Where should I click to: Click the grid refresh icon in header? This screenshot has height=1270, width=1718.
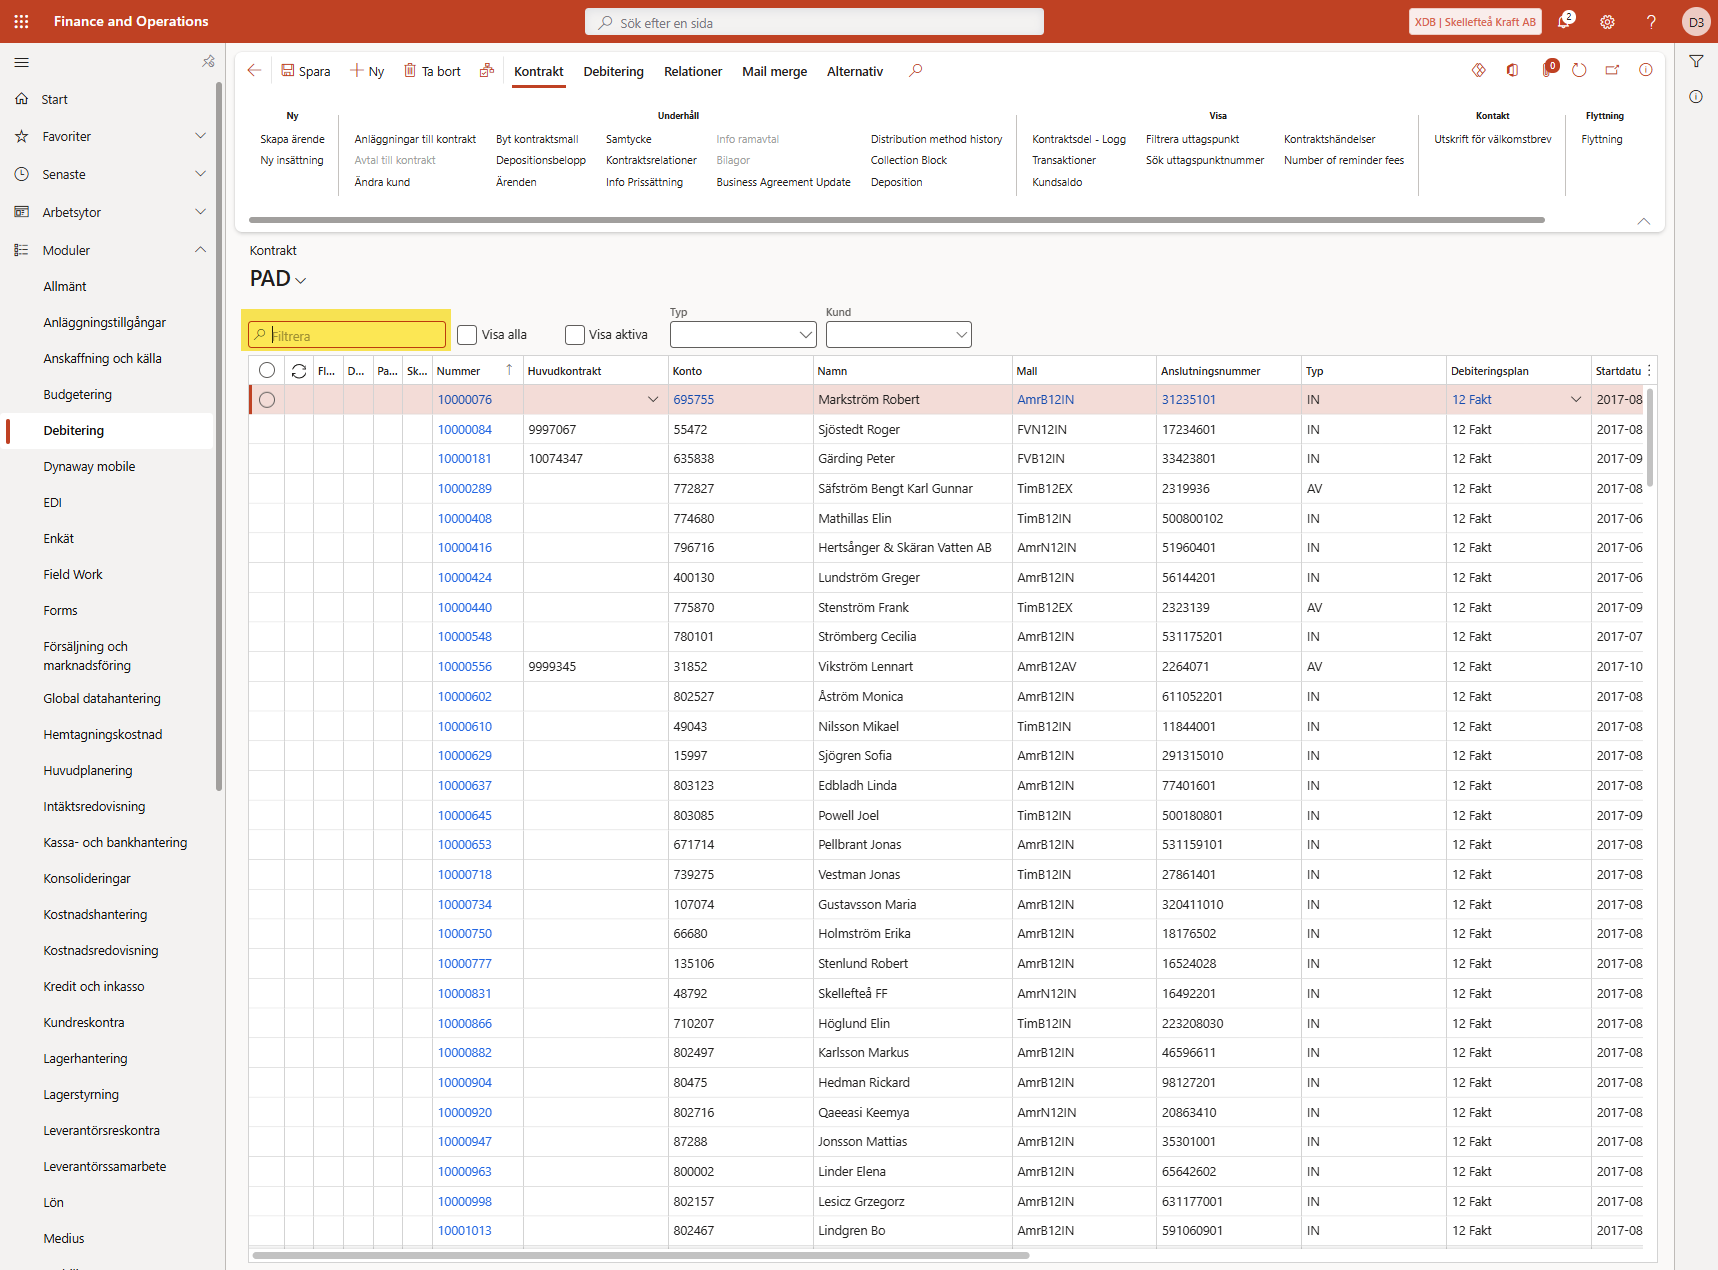tap(298, 371)
